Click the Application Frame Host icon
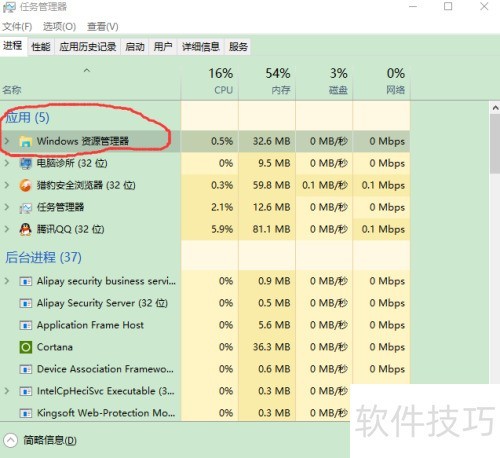Viewport: 500px width, 458px height. pos(26,325)
